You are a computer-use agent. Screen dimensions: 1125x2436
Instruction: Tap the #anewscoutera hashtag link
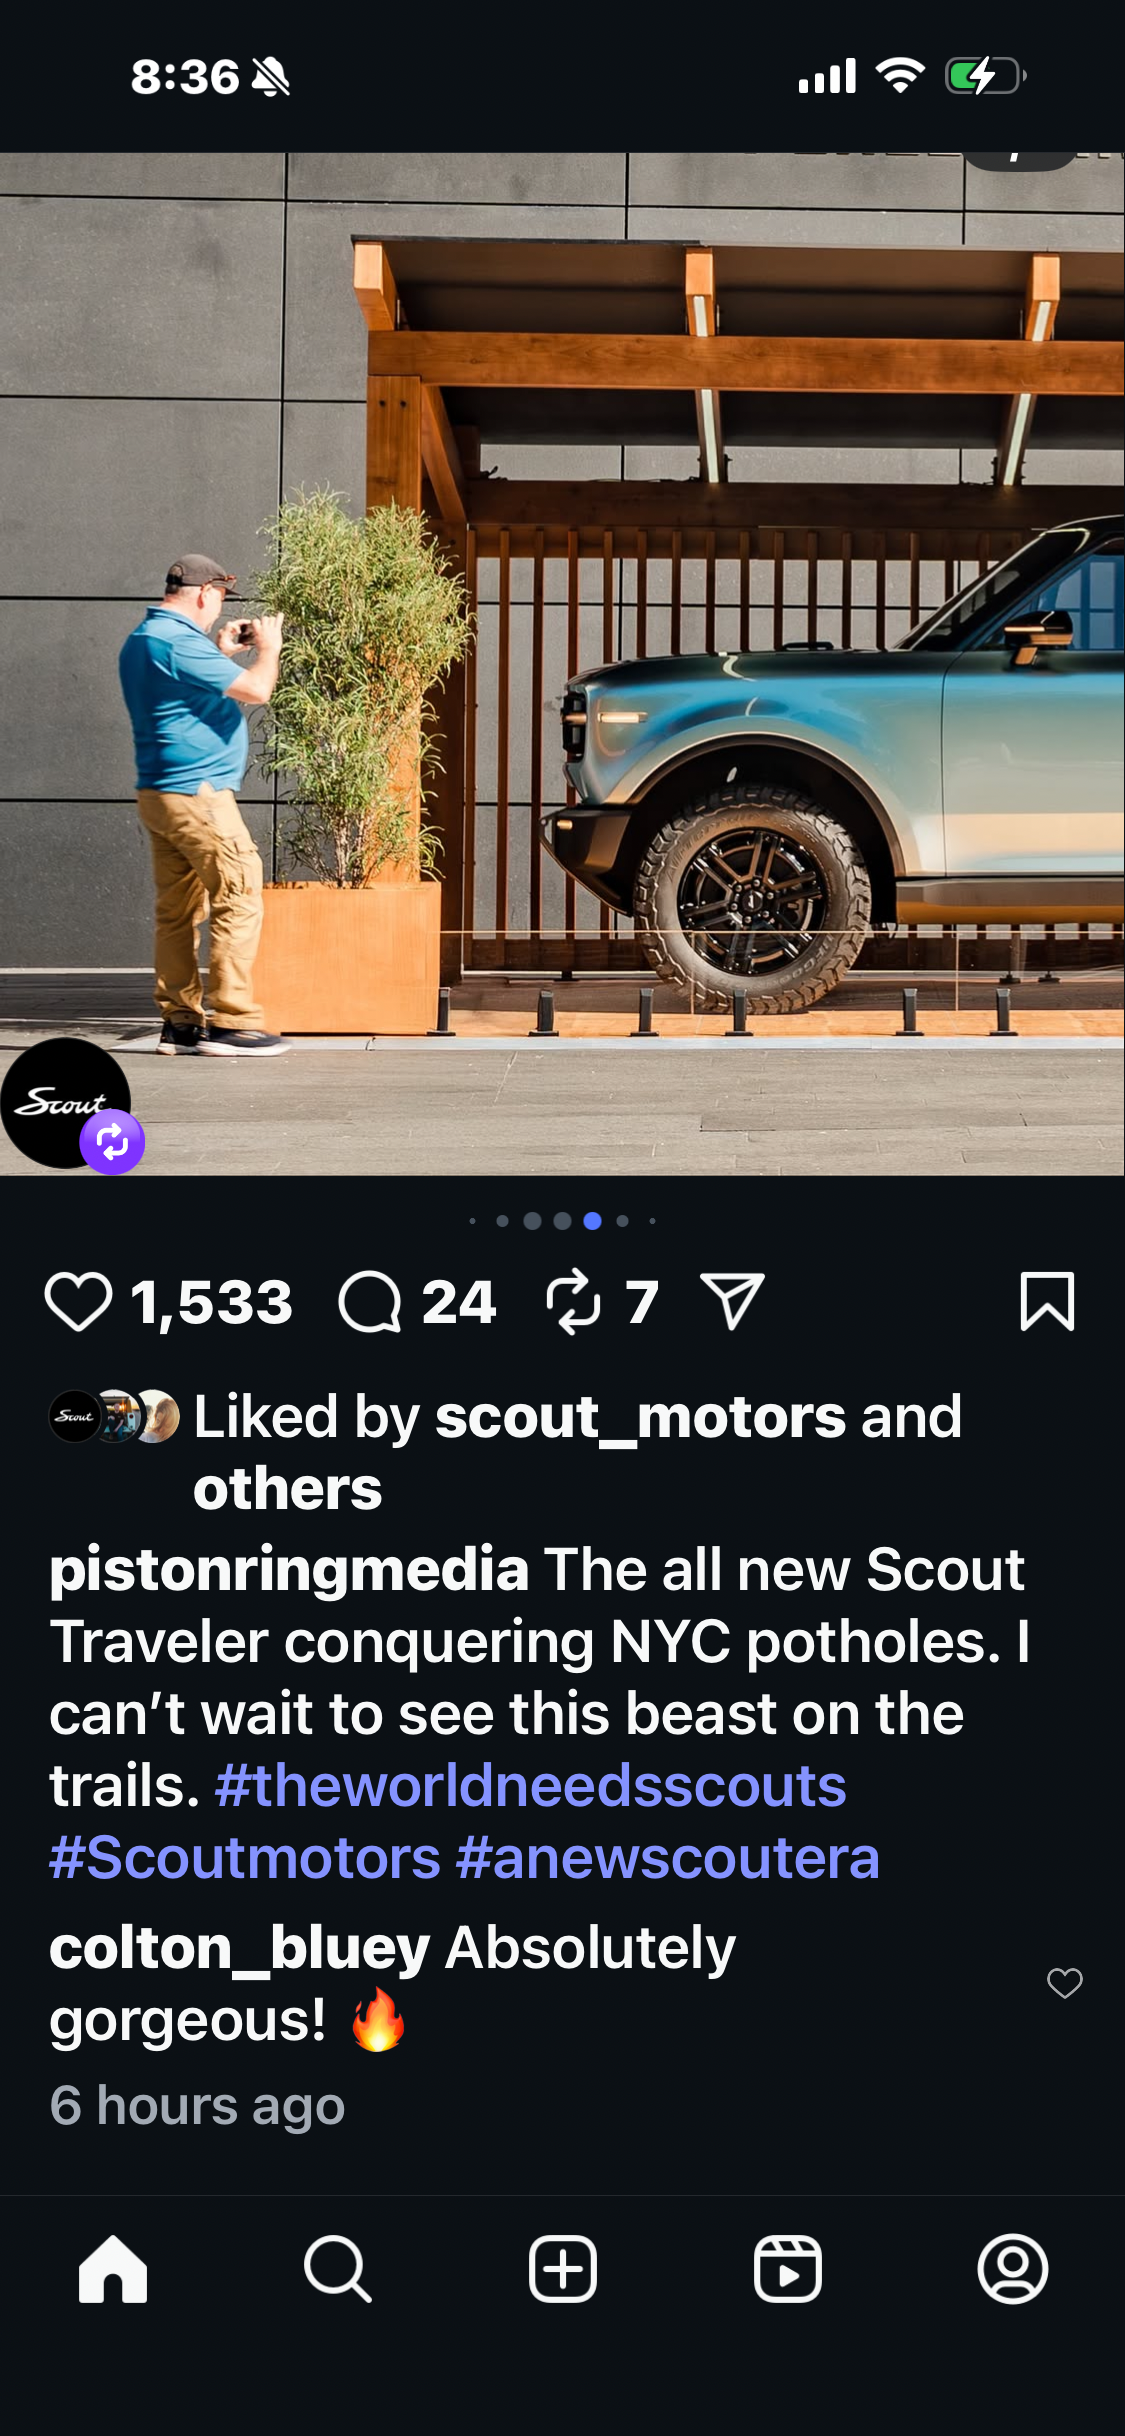[667, 1858]
